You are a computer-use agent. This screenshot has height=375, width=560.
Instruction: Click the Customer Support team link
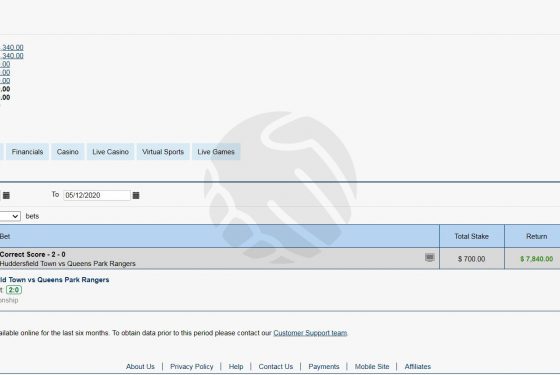tap(310, 333)
